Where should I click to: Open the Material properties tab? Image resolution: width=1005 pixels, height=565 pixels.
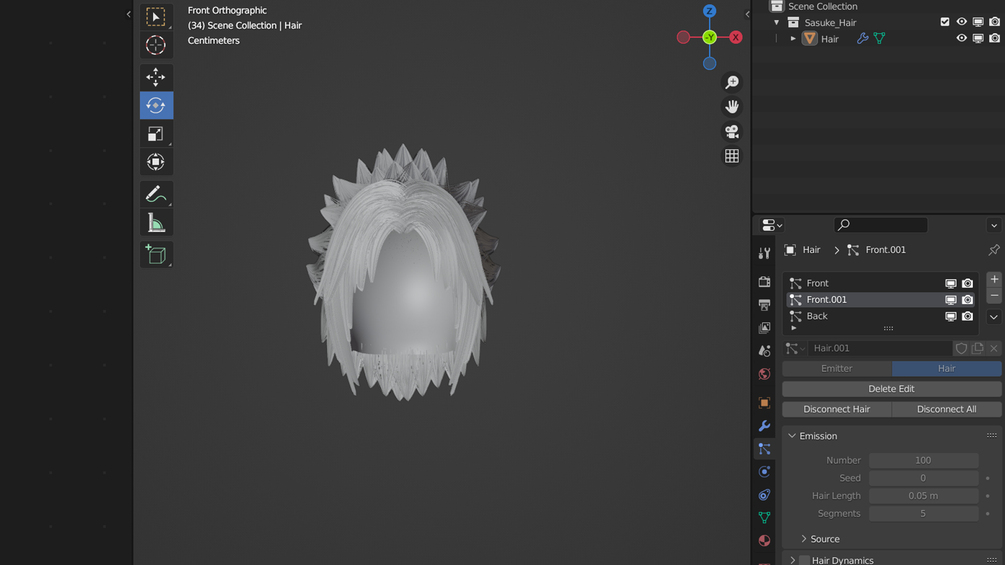(x=764, y=541)
